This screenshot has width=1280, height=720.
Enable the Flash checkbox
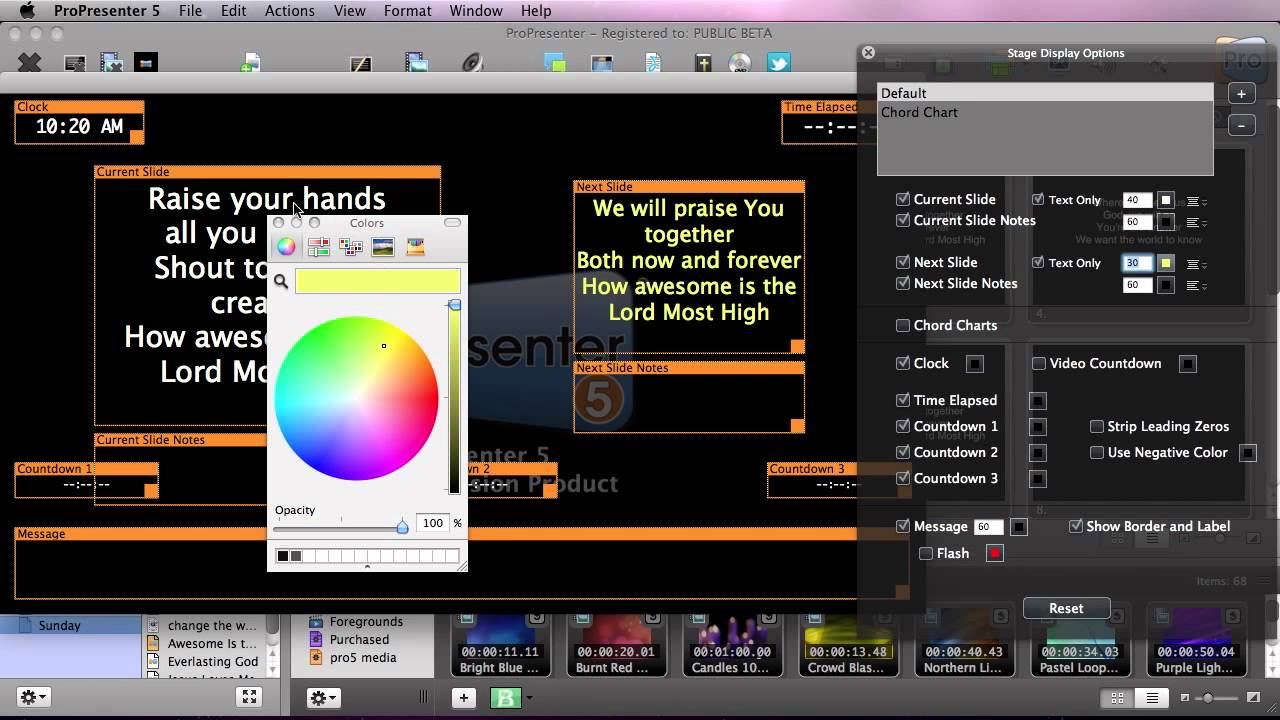926,553
